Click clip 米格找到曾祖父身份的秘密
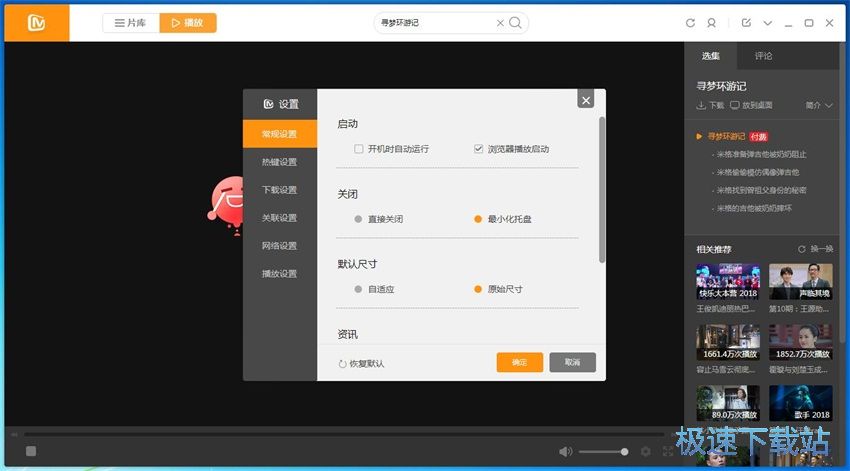The width and height of the screenshot is (850, 471). point(761,190)
